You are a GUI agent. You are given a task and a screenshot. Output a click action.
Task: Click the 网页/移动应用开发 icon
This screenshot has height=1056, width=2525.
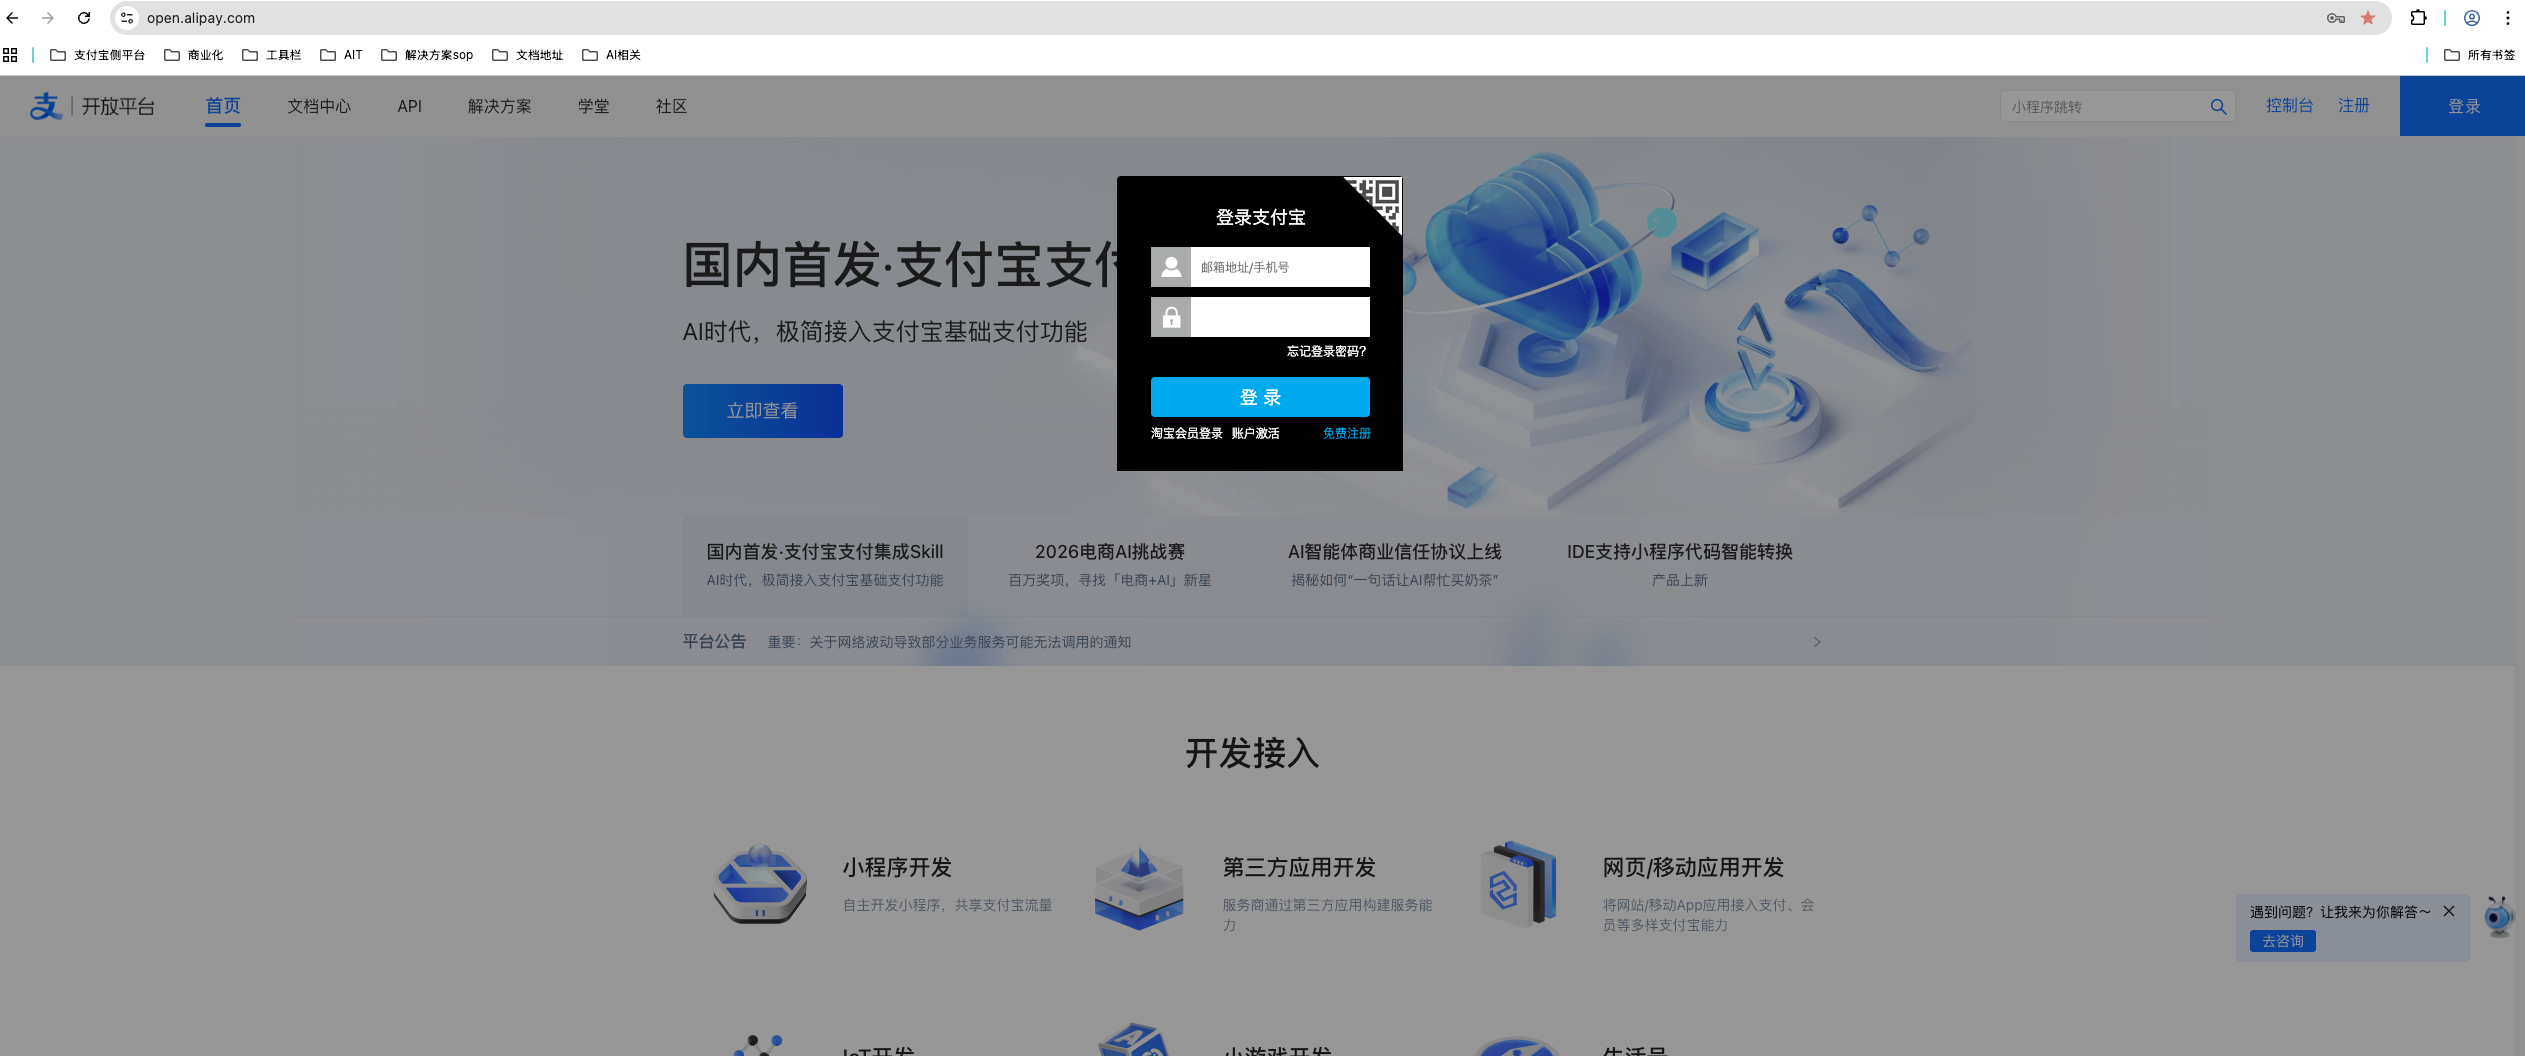pos(1518,884)
